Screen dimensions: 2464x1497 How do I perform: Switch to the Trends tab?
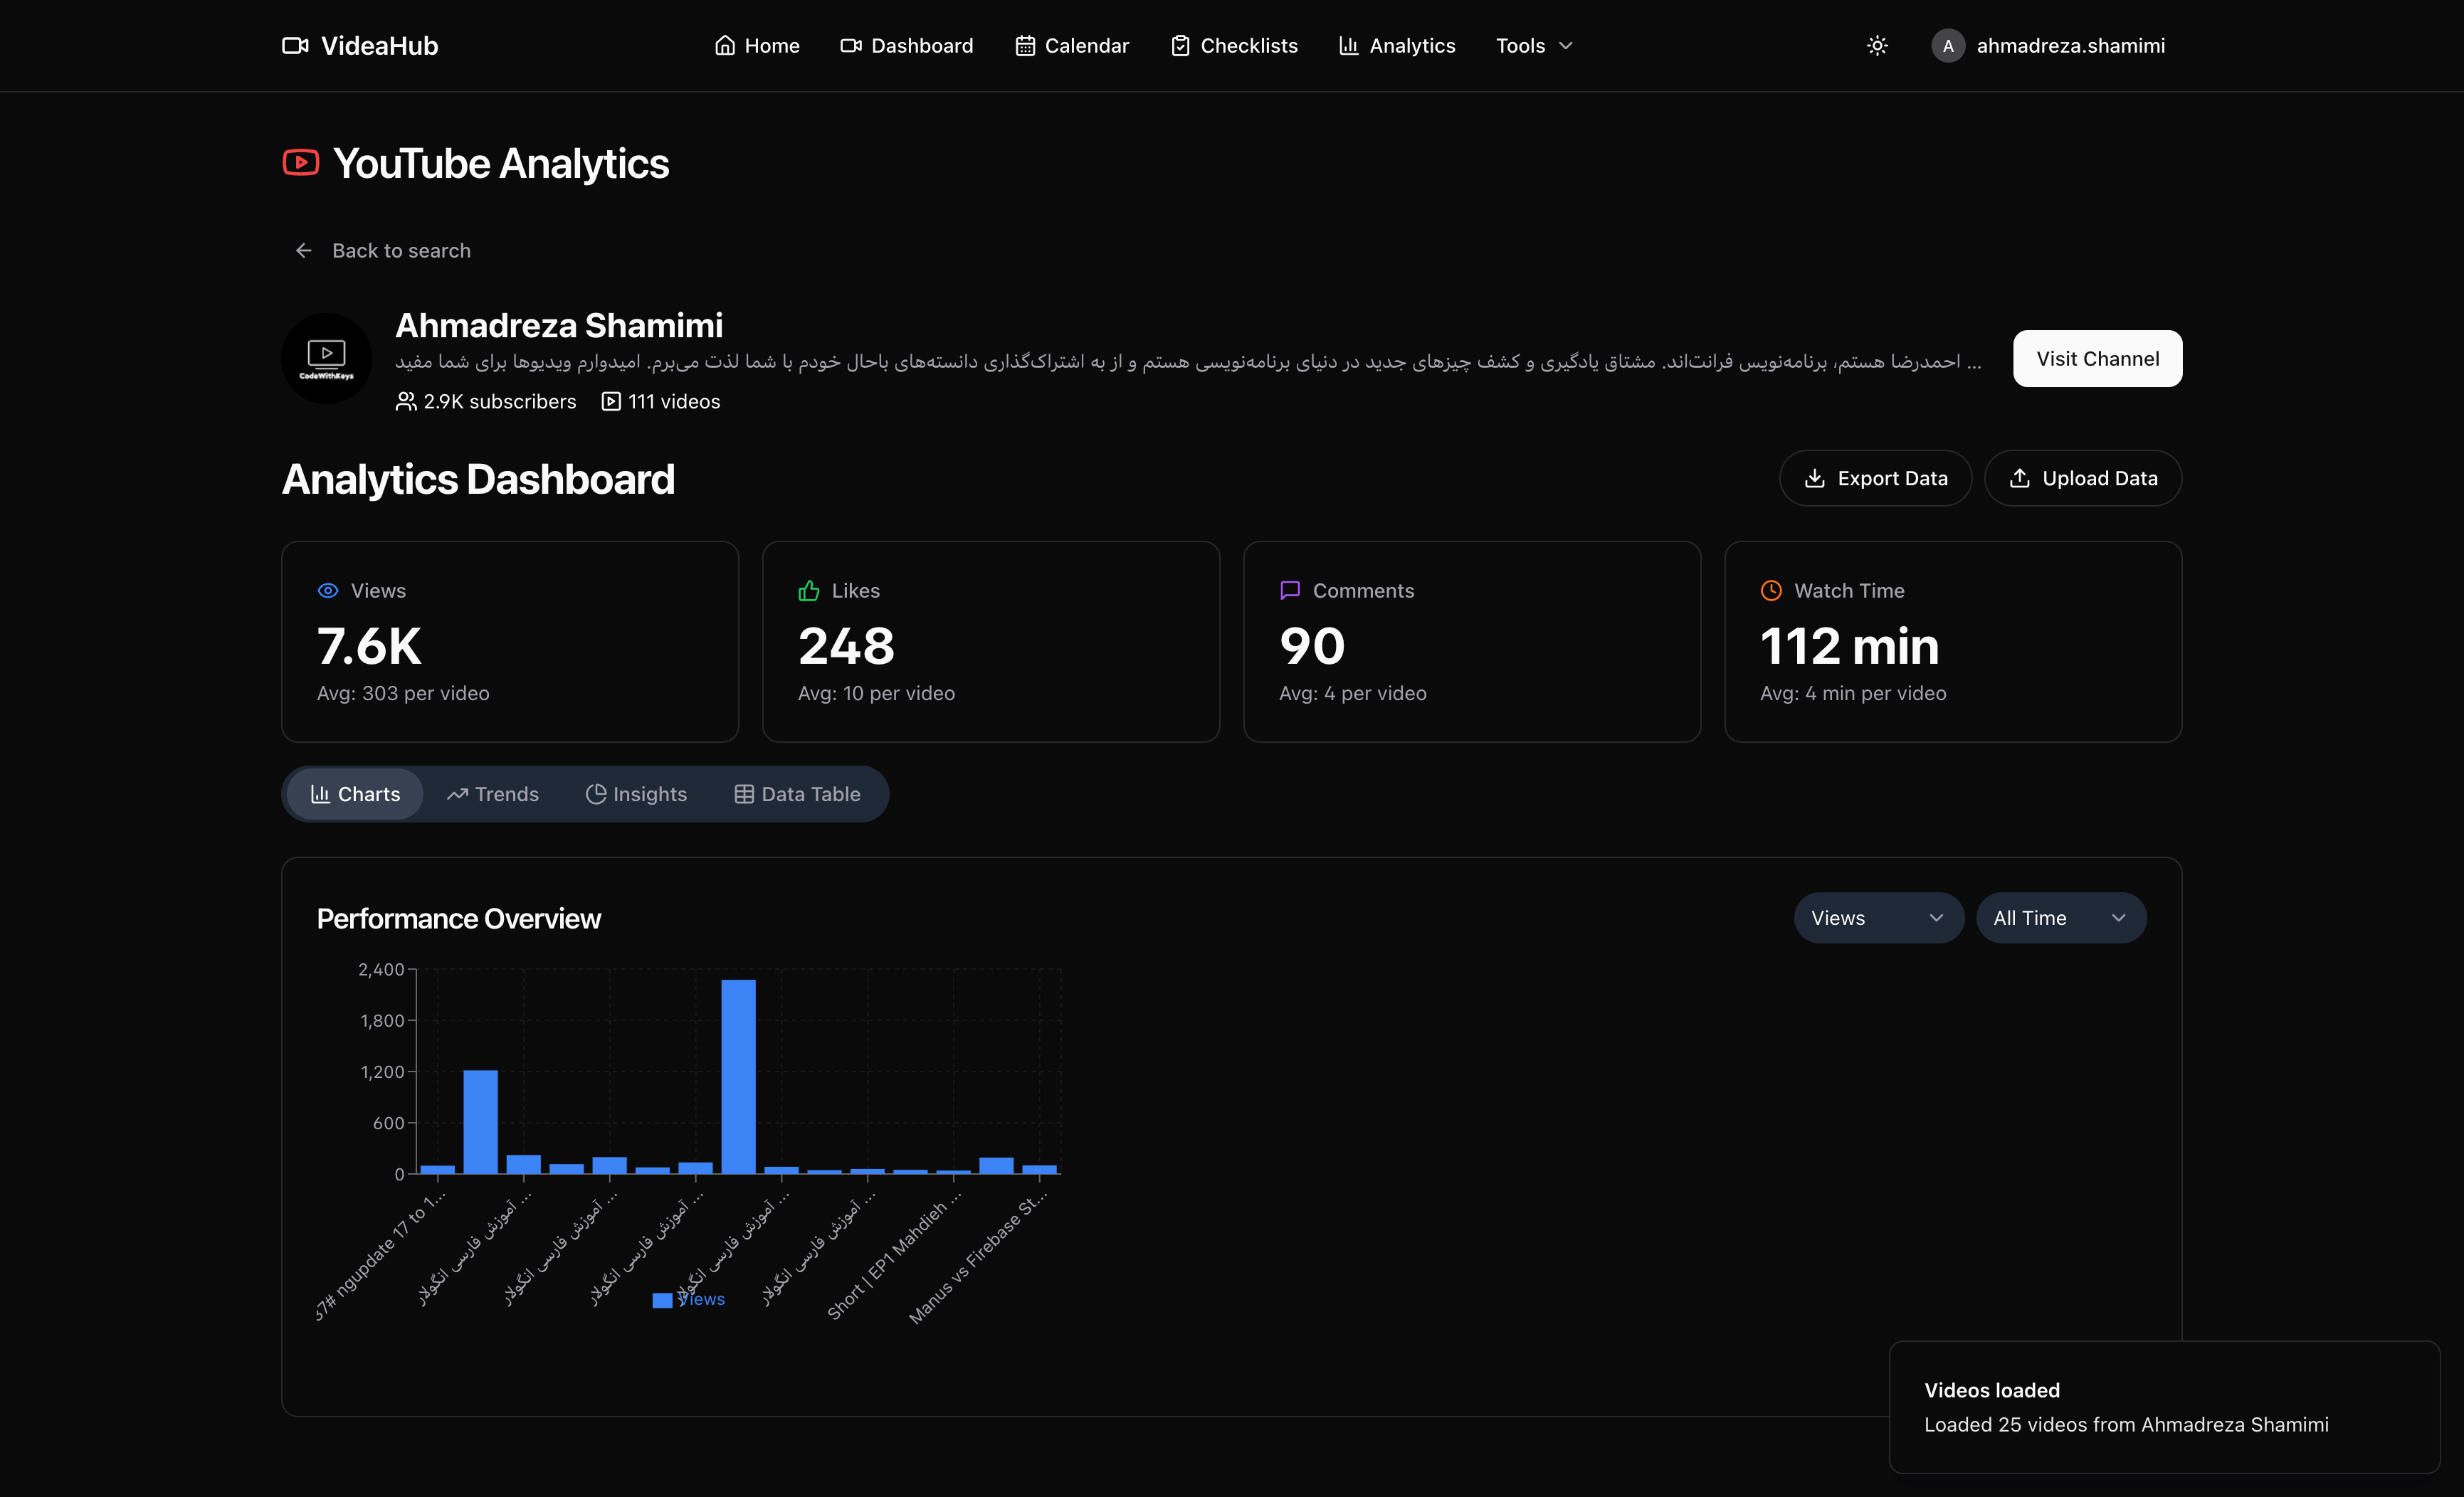493,794
